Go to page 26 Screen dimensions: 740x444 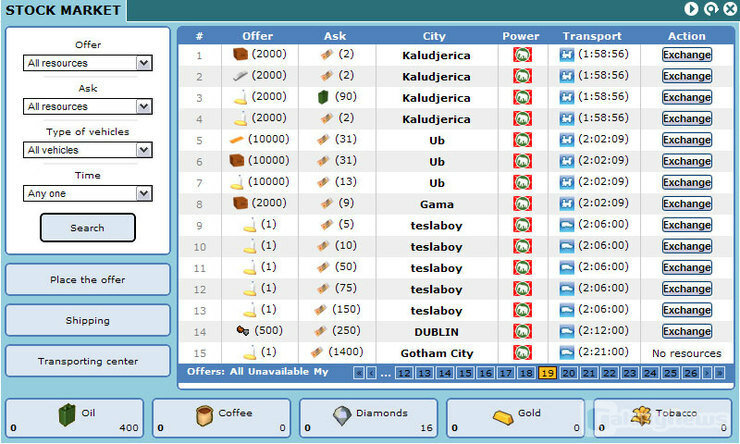click(691, 373)
